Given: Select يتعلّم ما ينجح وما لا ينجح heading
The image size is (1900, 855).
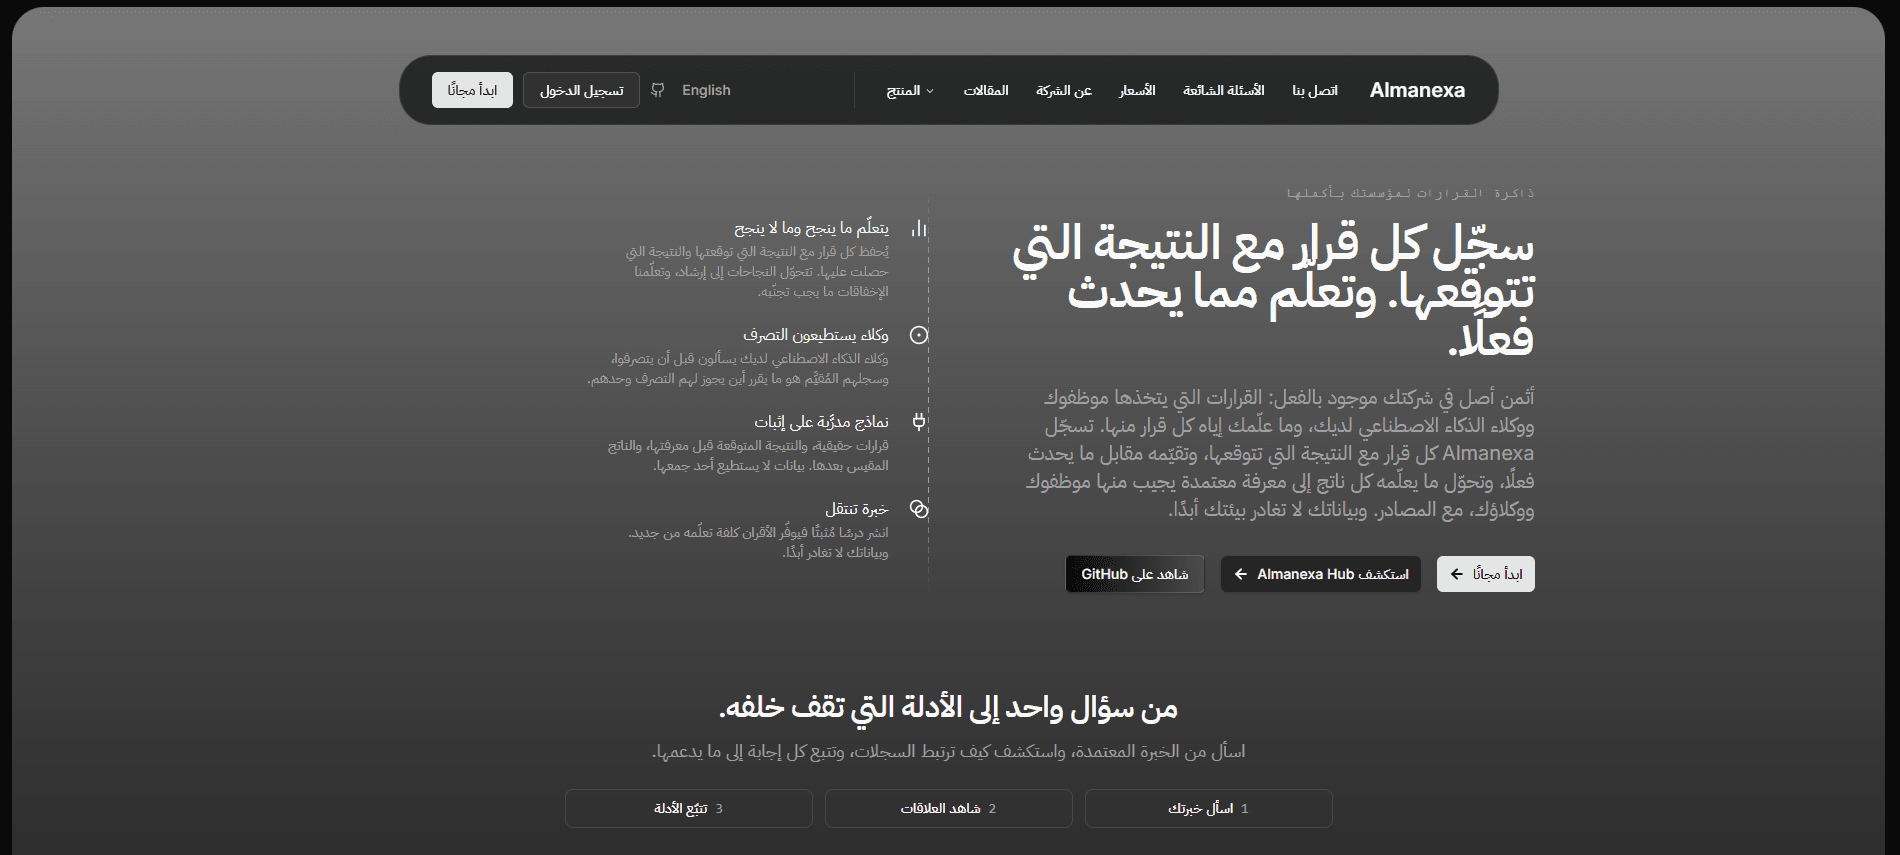Looking at the screenshot, I should coord(811,228).
